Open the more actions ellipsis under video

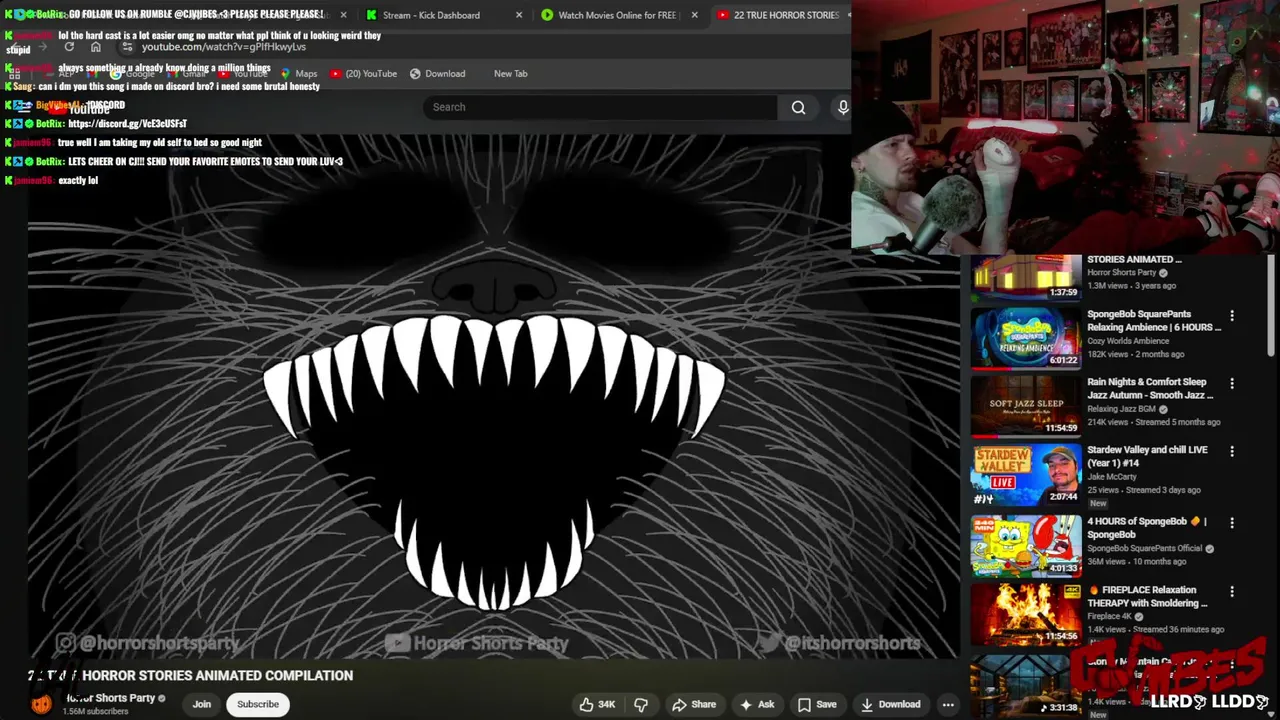point(947,704)
